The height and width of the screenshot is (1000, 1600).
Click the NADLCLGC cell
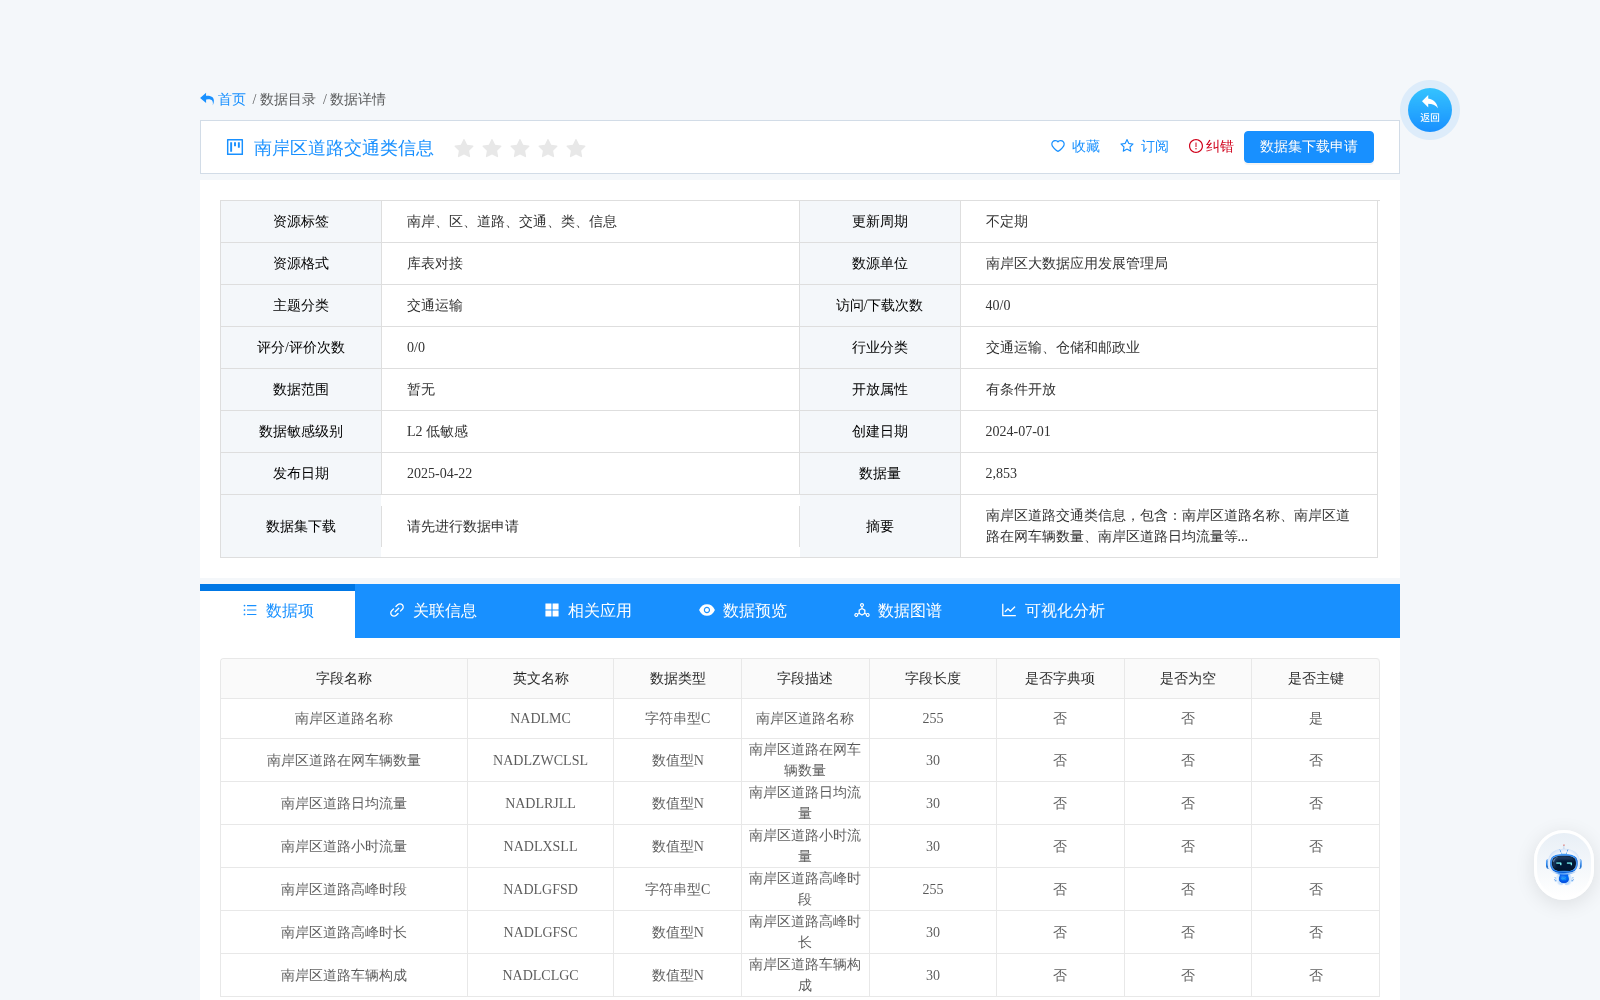(541, 976)
